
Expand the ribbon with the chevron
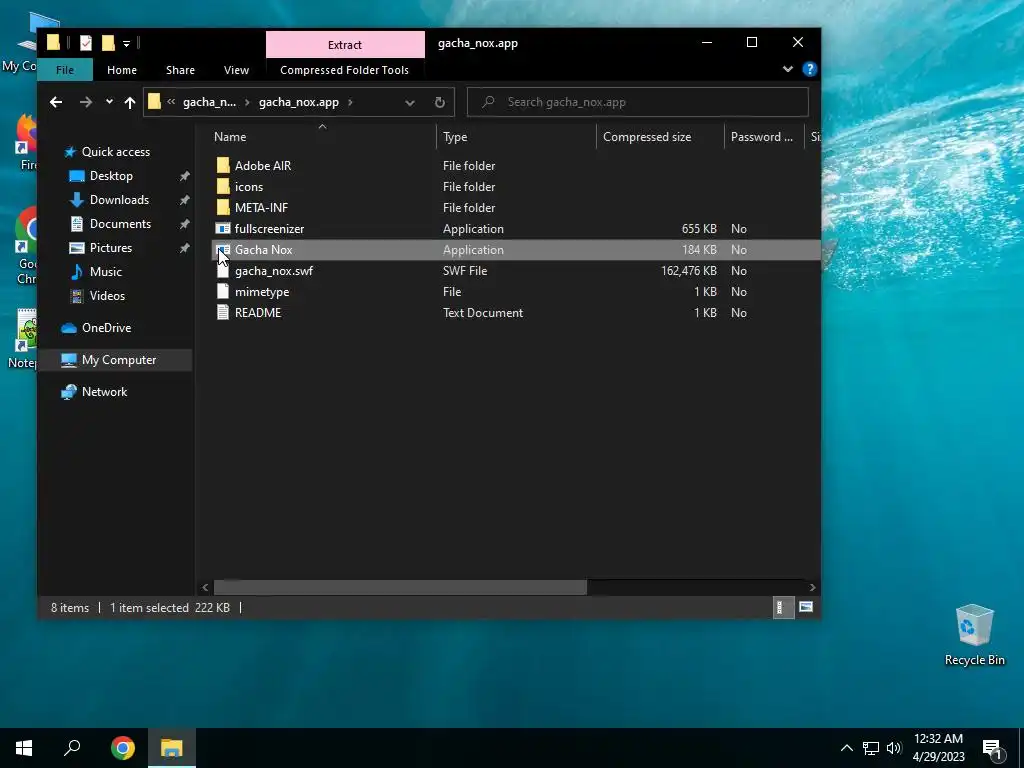coord(788,69)
